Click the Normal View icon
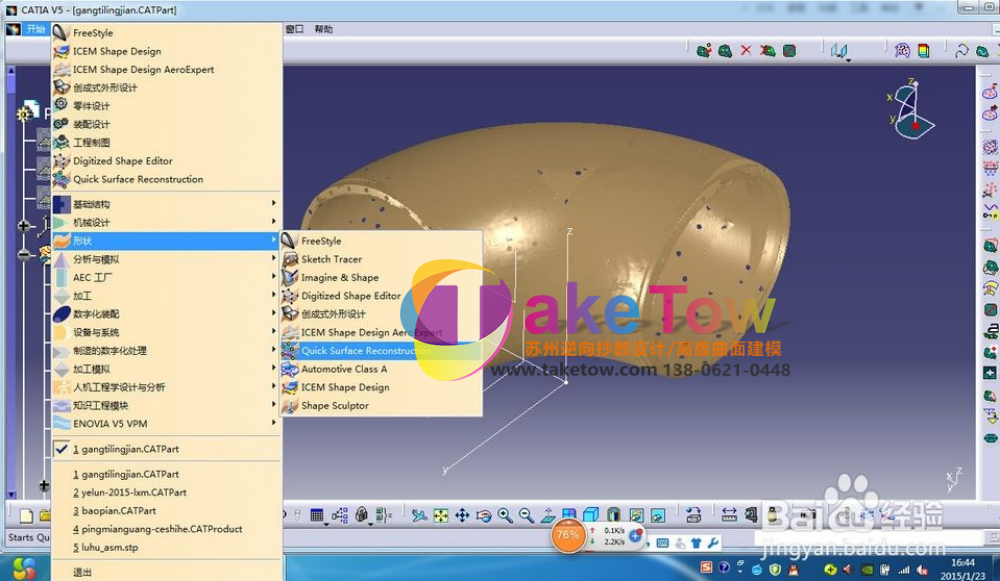1000x581 pixels. 548,515
